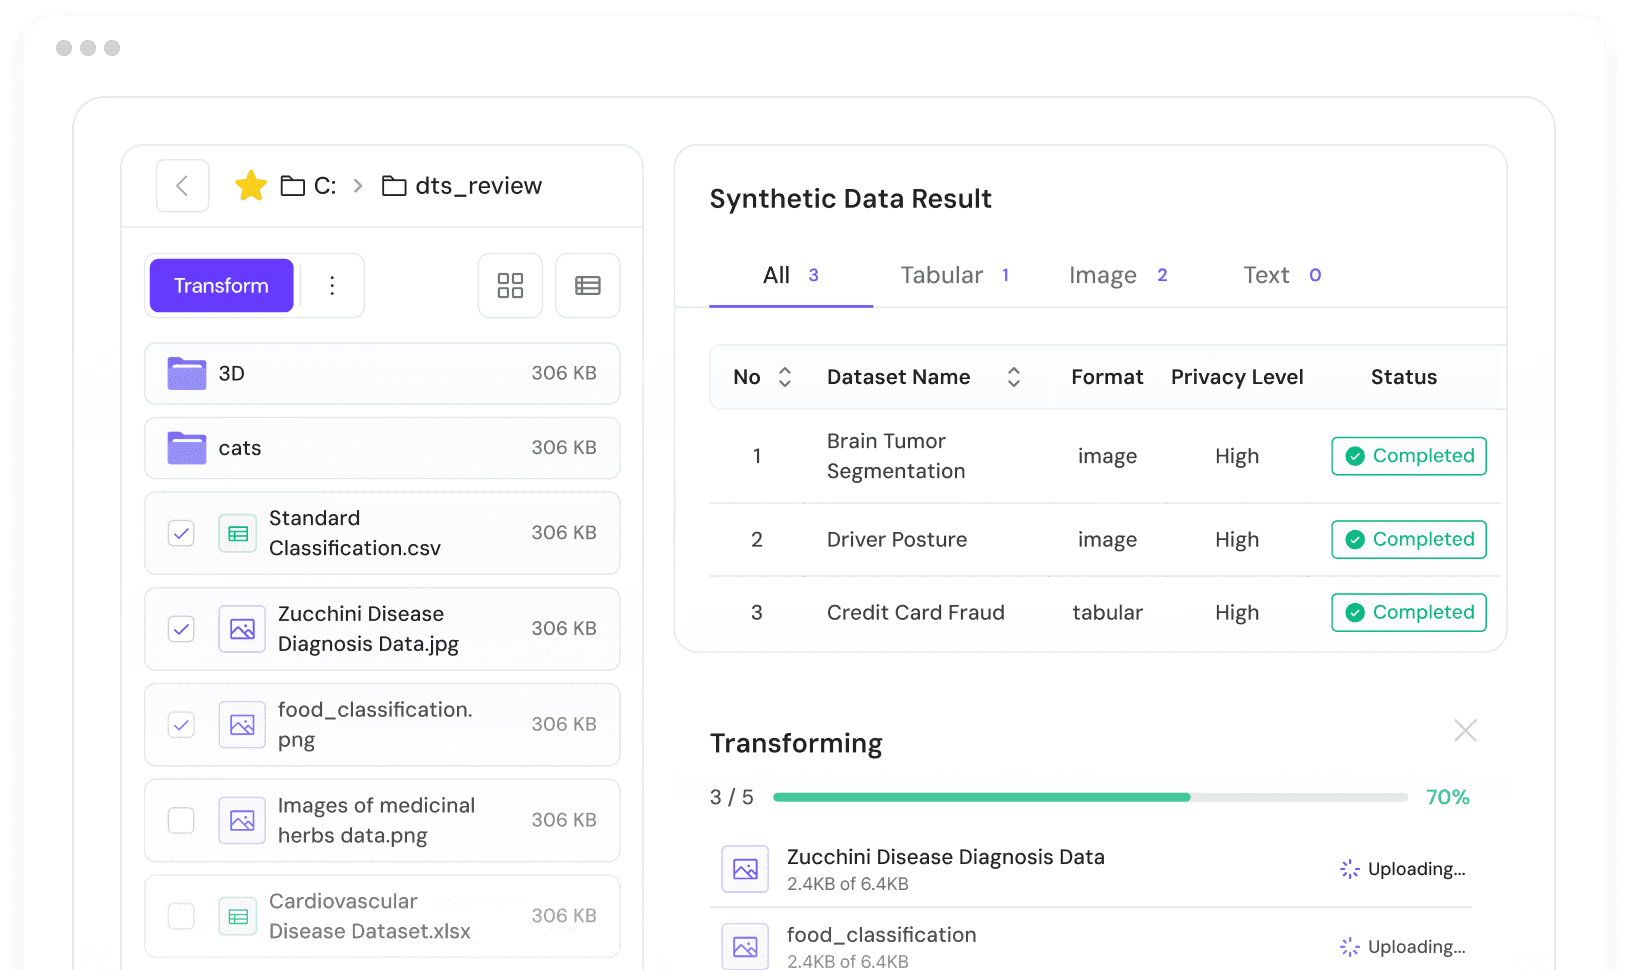Click the 70% transforming progress bar
Image resolution: width=1628 pixels, height=970 pixels.
click(x=1089, y=797)
